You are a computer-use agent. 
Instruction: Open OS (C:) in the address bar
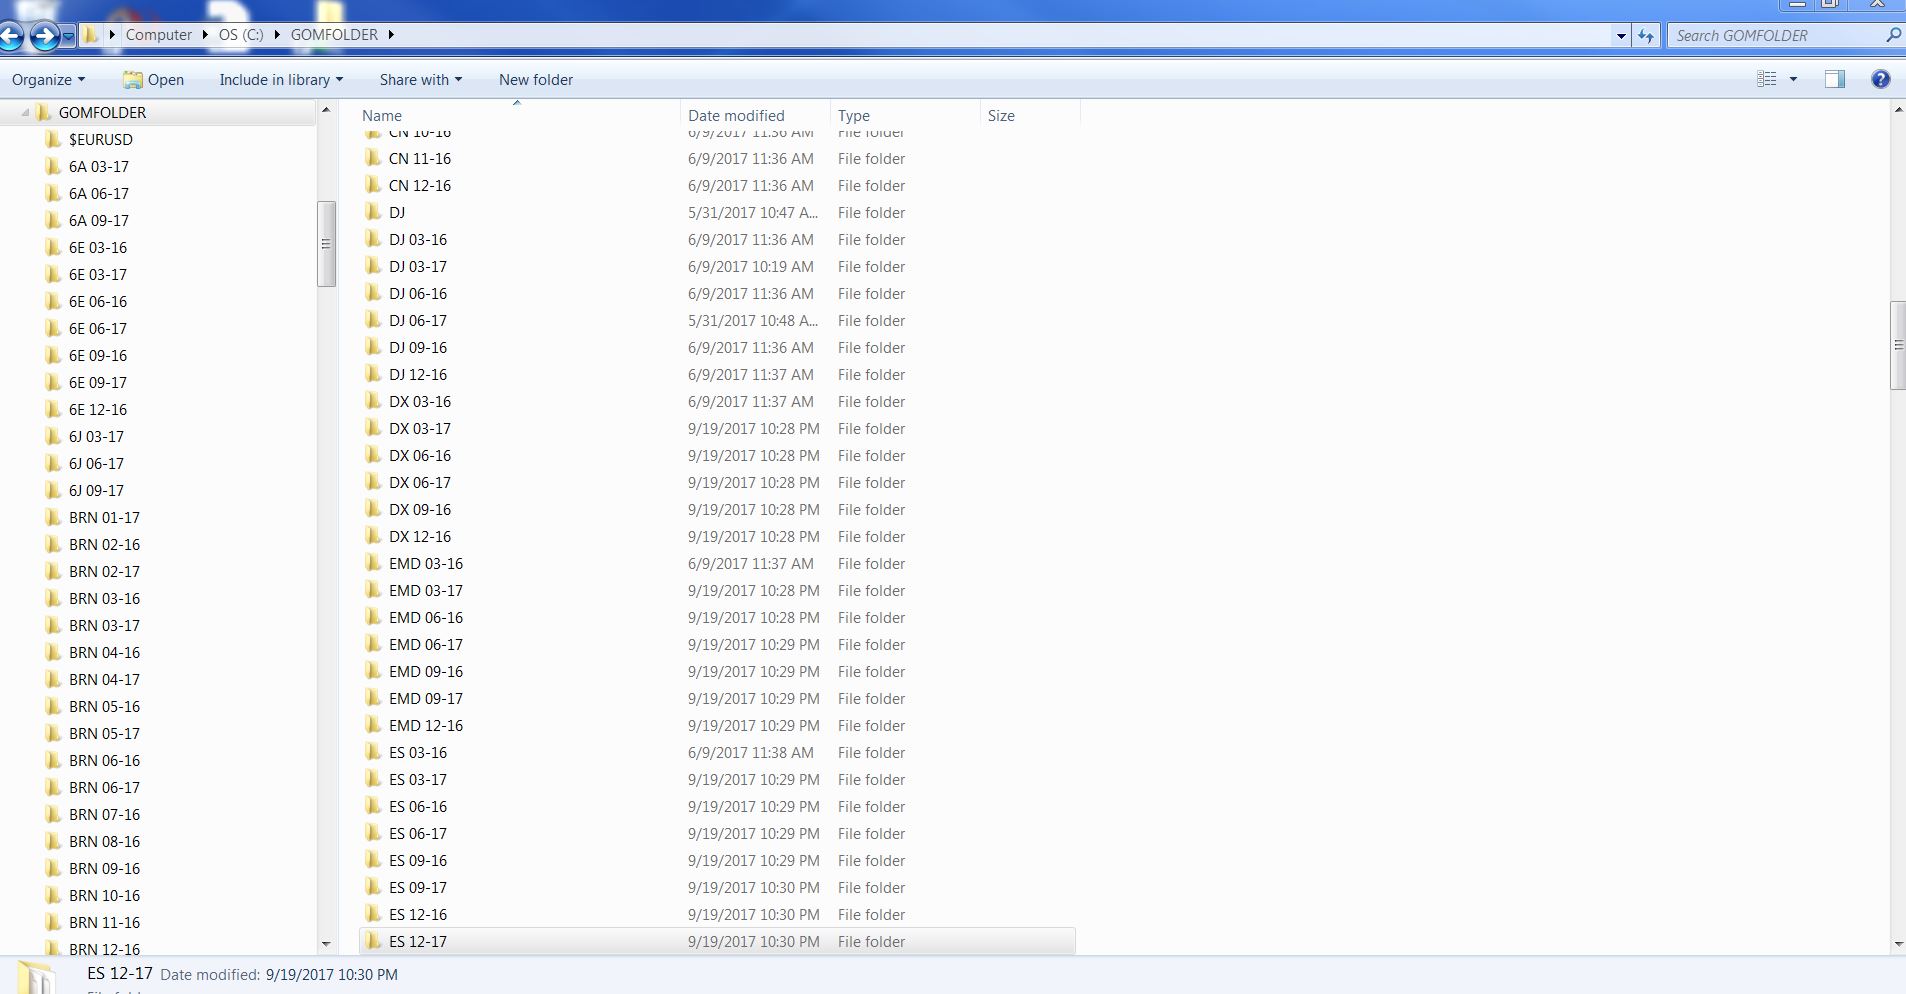[241, 35]
